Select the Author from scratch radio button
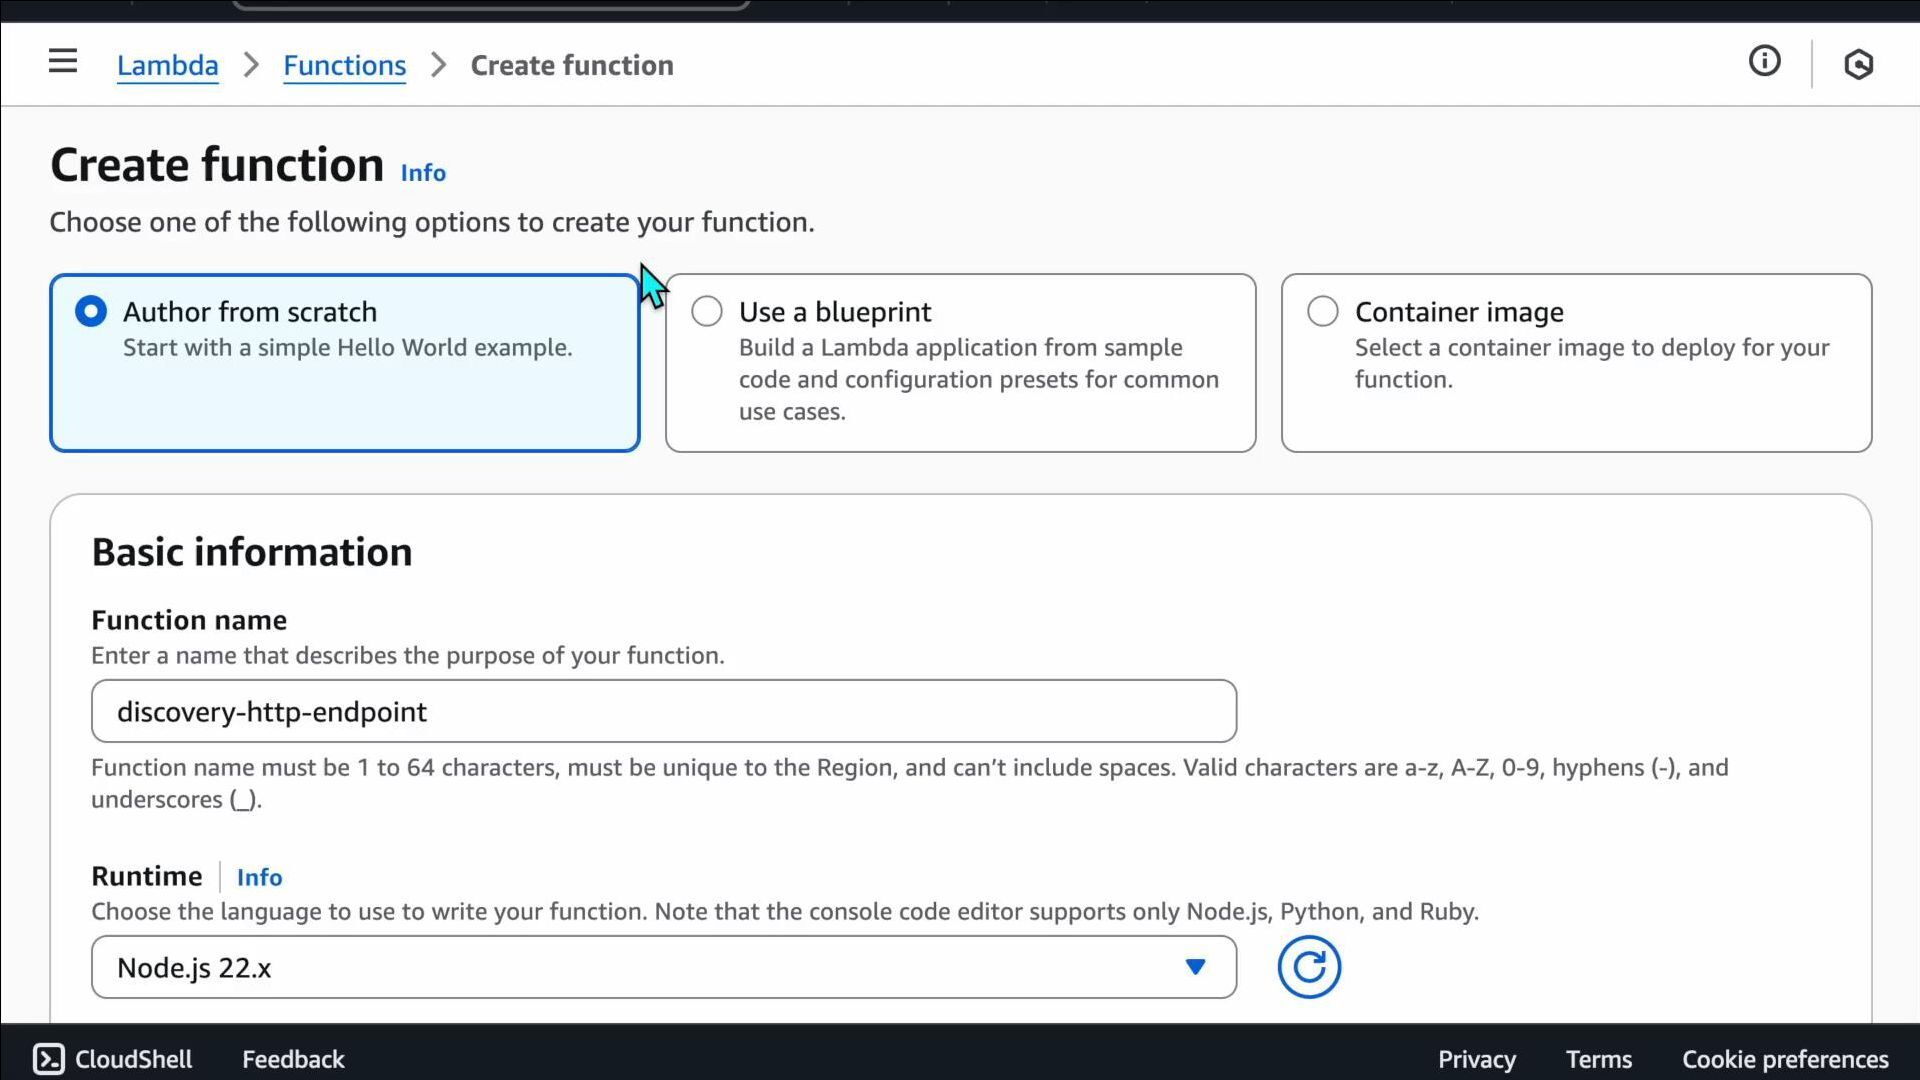Viewport: 1920px width, 1080px height. 91,312
